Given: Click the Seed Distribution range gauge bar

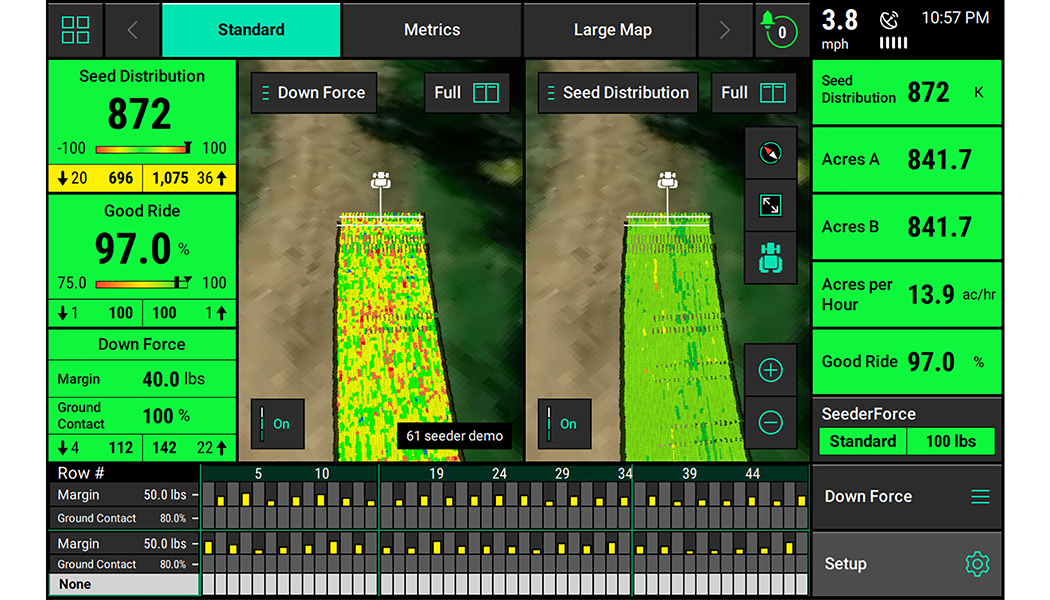Looking at the screenshot, I should click(x=143, y=149).
